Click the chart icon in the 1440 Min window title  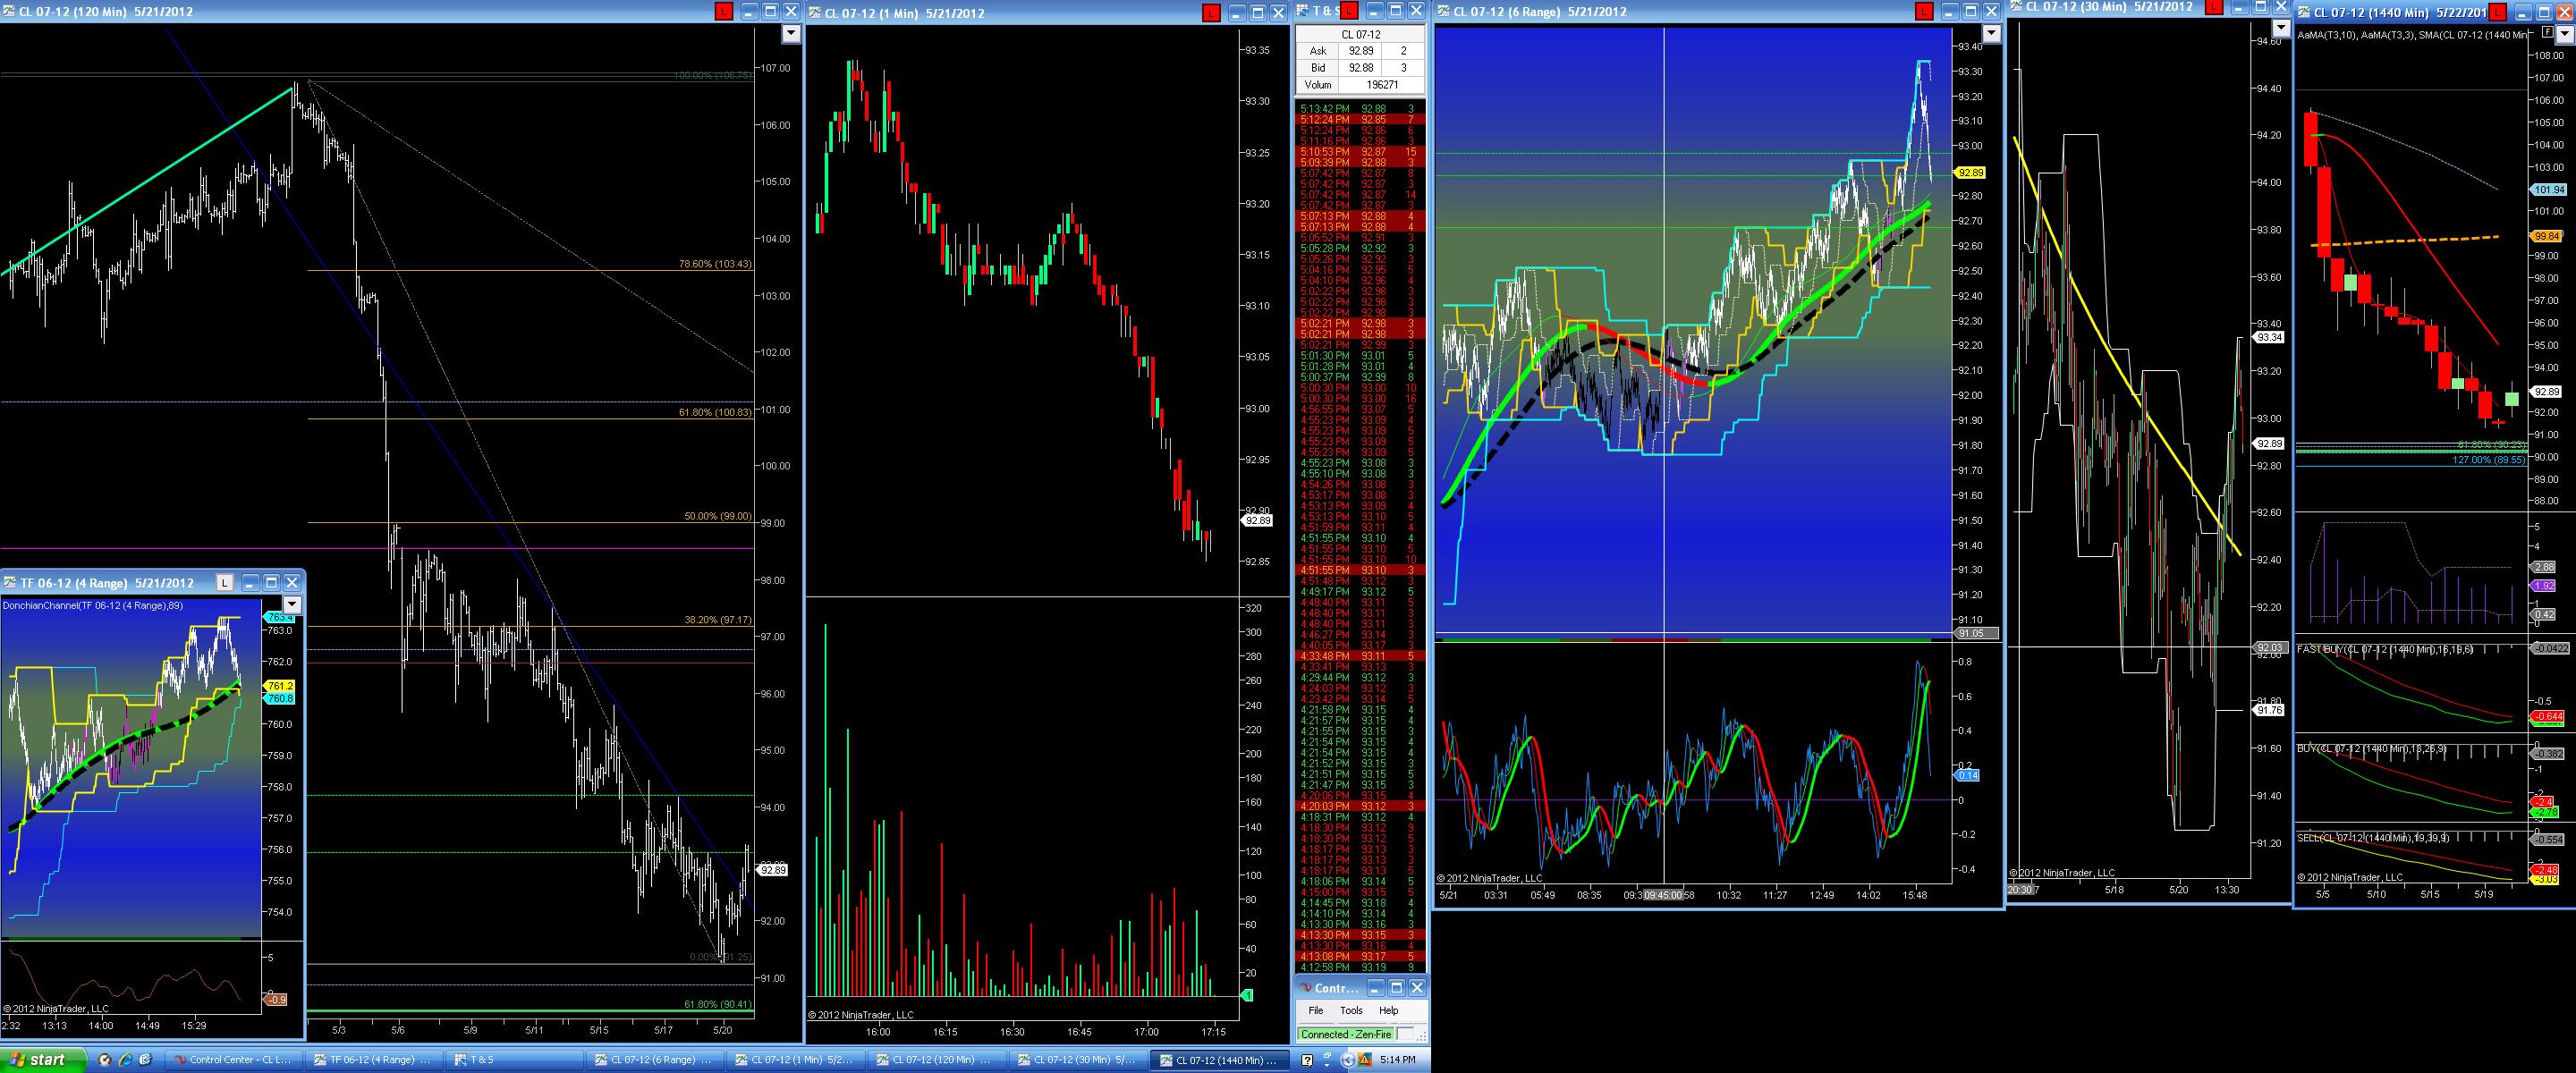point(2304,12)
